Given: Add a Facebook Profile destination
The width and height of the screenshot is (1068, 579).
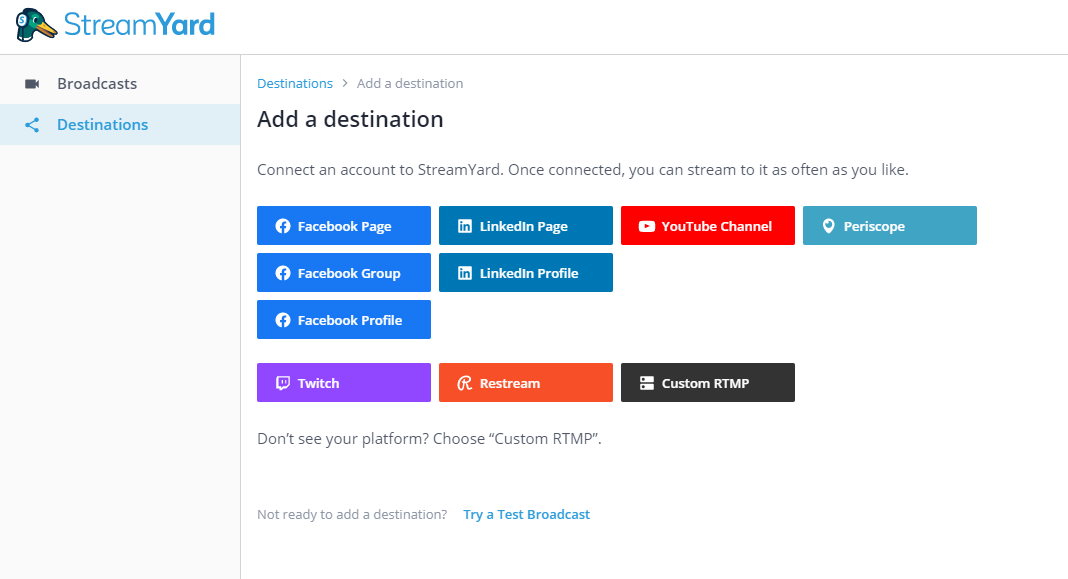Looking at the screenshot, I should (x=344, y=319).
